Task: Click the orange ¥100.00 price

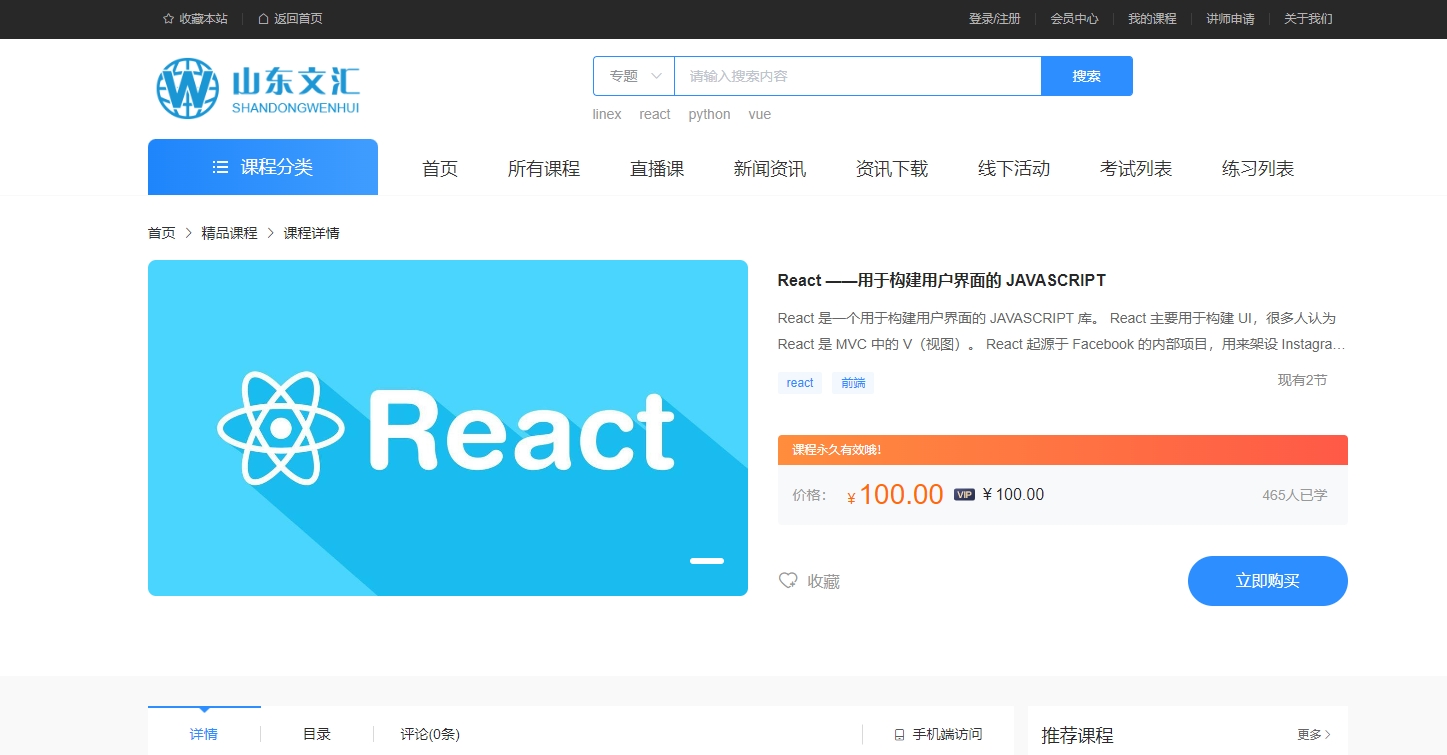Action: [x=895, y=495]
